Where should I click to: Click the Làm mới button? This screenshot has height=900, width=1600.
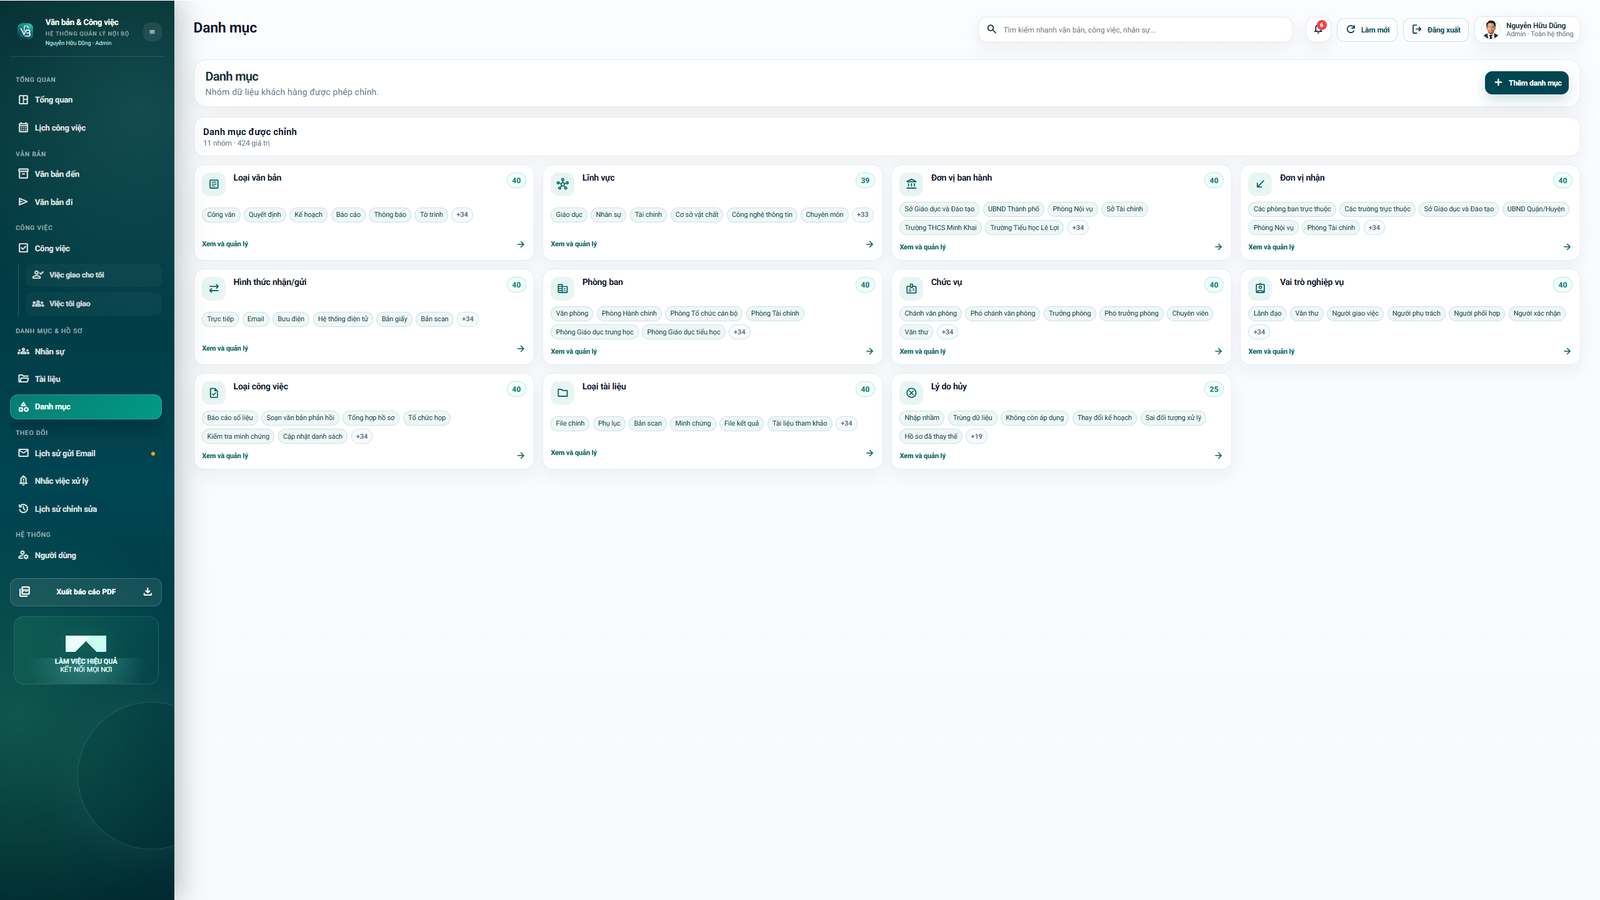pos(1367,30)
